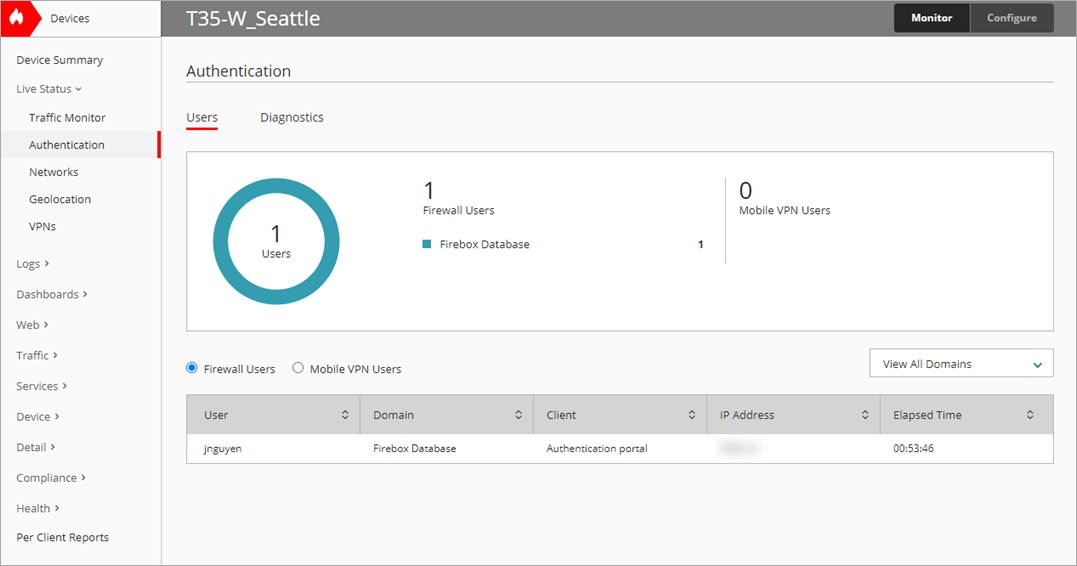
Task: Expand the Detail menu section
Action: [35, 447]
